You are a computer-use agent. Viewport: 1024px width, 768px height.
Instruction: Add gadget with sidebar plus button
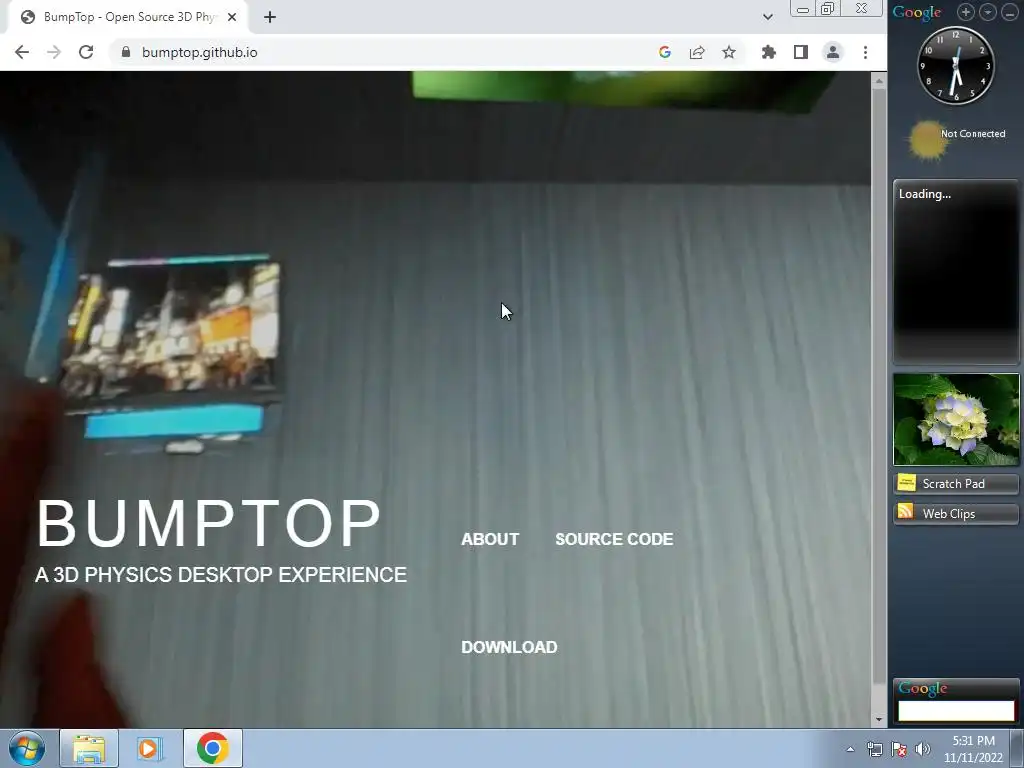pyautogui.click(x=965, y=12)
